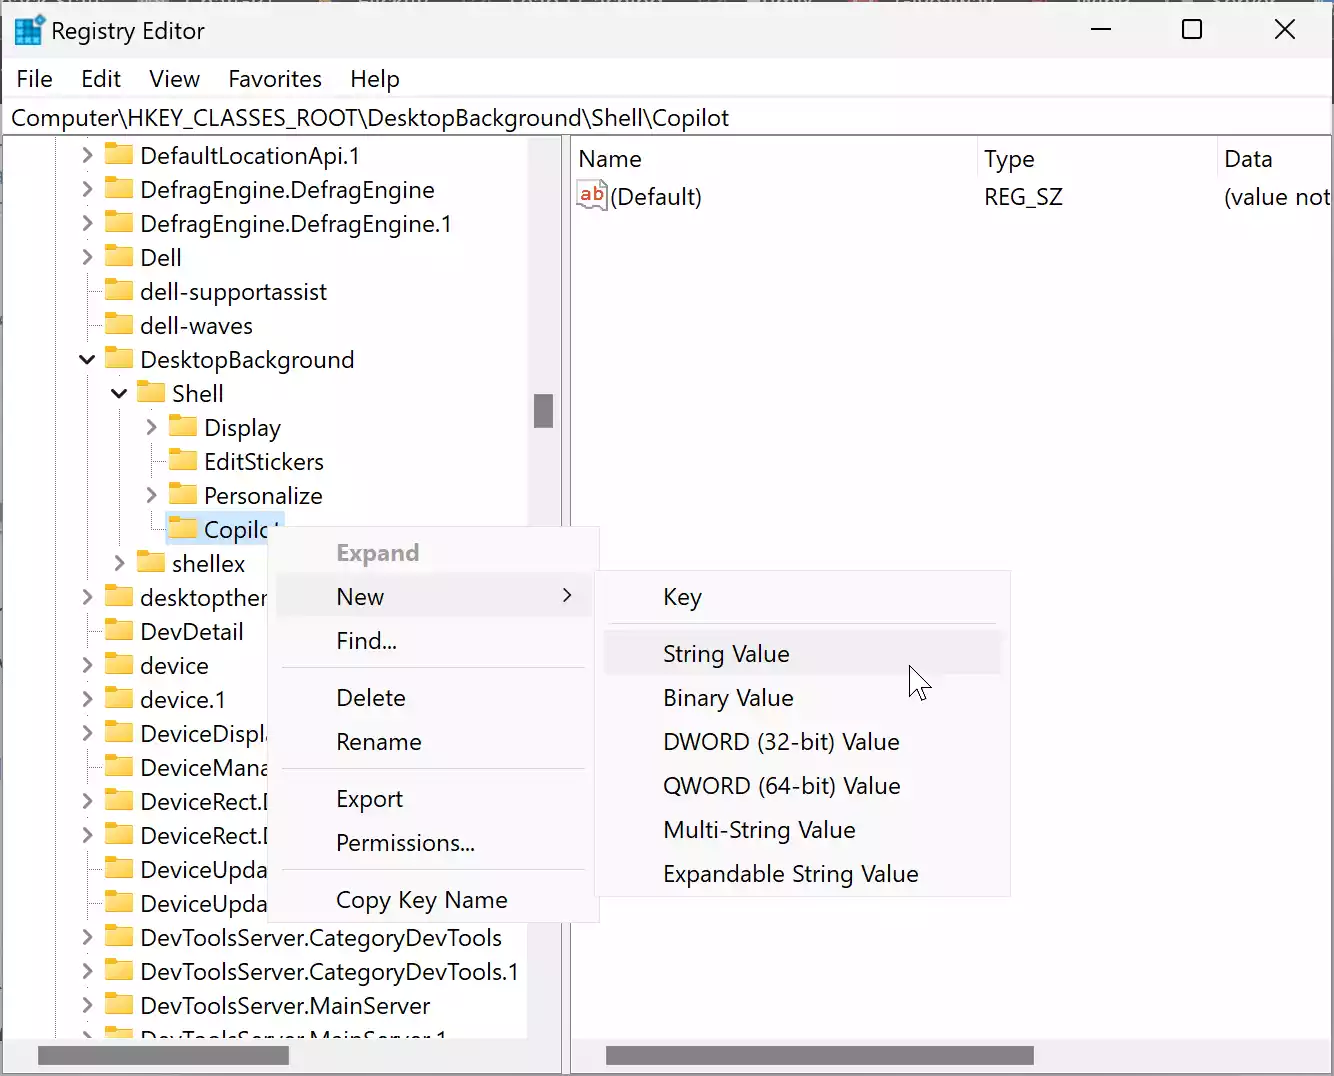The width and height of the screenshot is (1334, 1076).
Task: Expand the Personalize key
Action: click(x=151, y=495)
